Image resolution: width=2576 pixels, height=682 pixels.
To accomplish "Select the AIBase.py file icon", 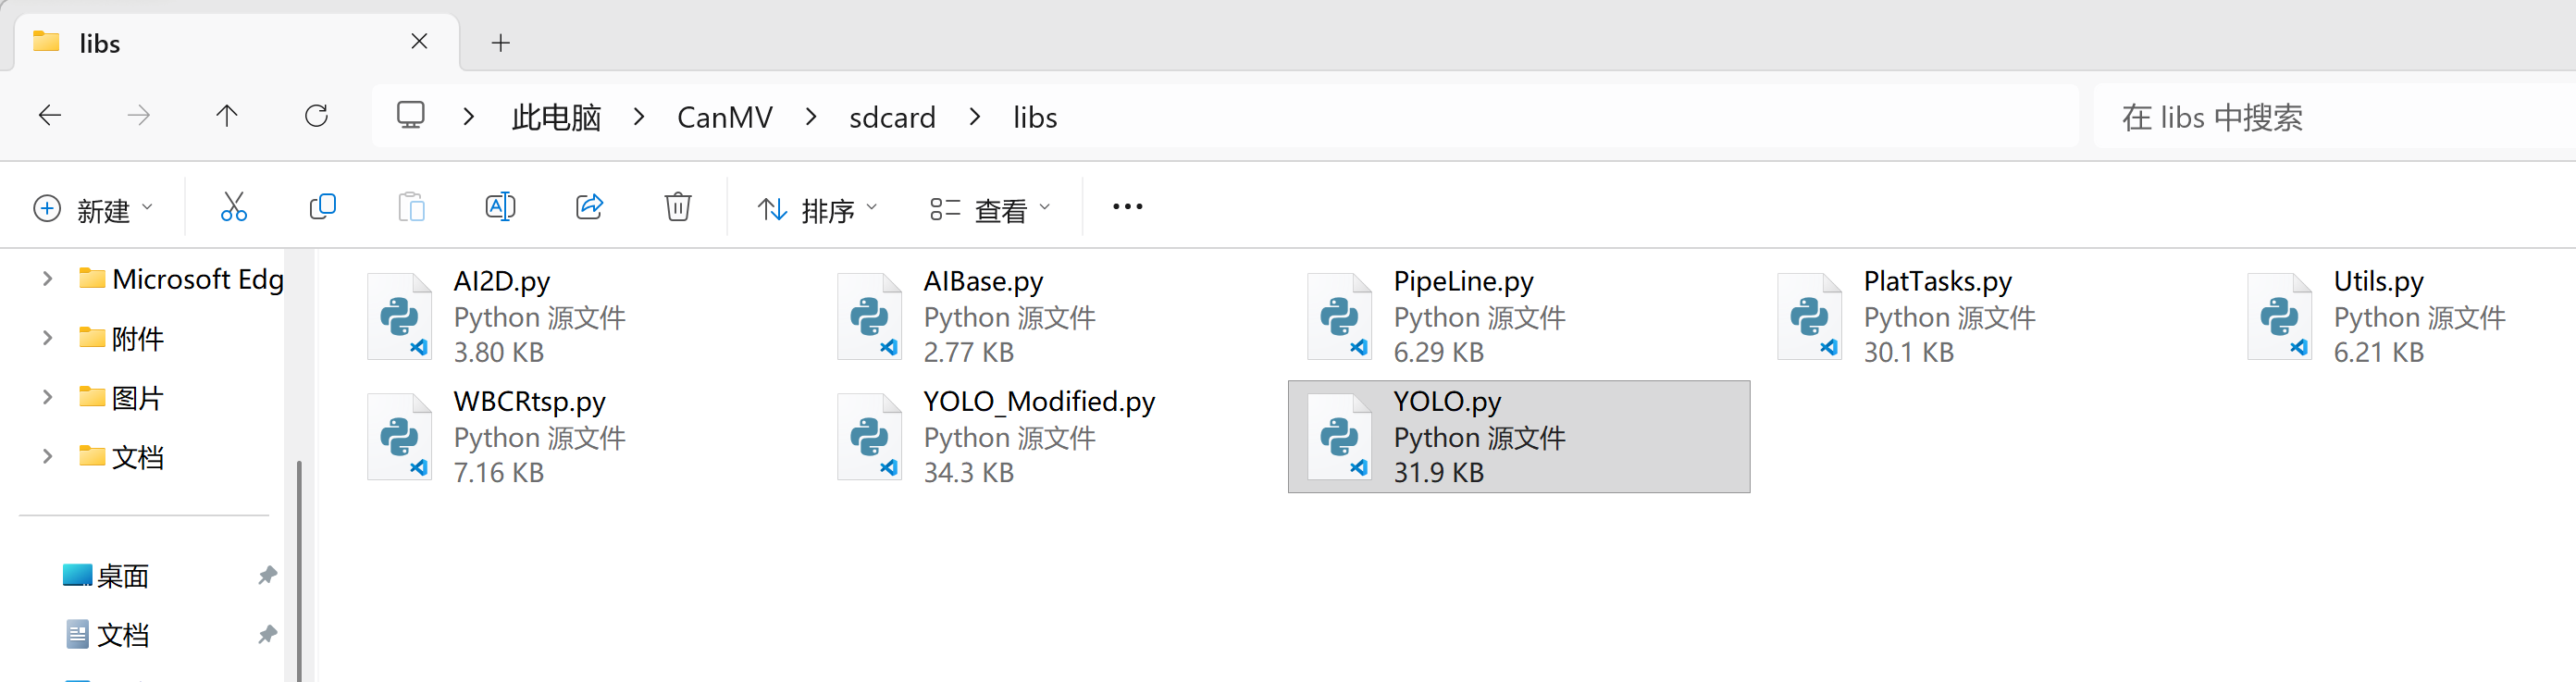I will tap(870, 316).
